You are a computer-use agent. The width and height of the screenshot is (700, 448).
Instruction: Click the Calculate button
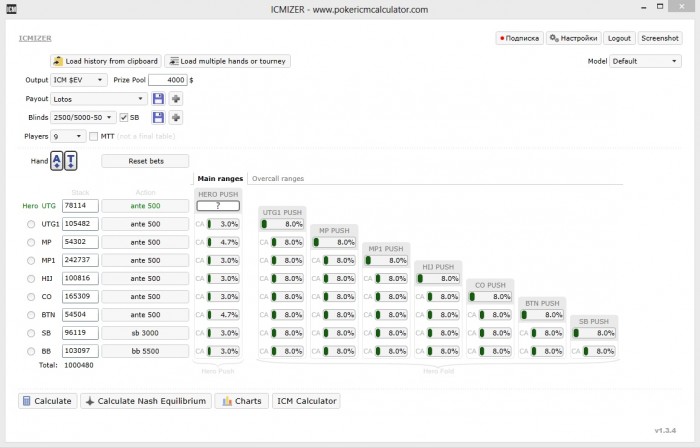[x=48, y=401]
